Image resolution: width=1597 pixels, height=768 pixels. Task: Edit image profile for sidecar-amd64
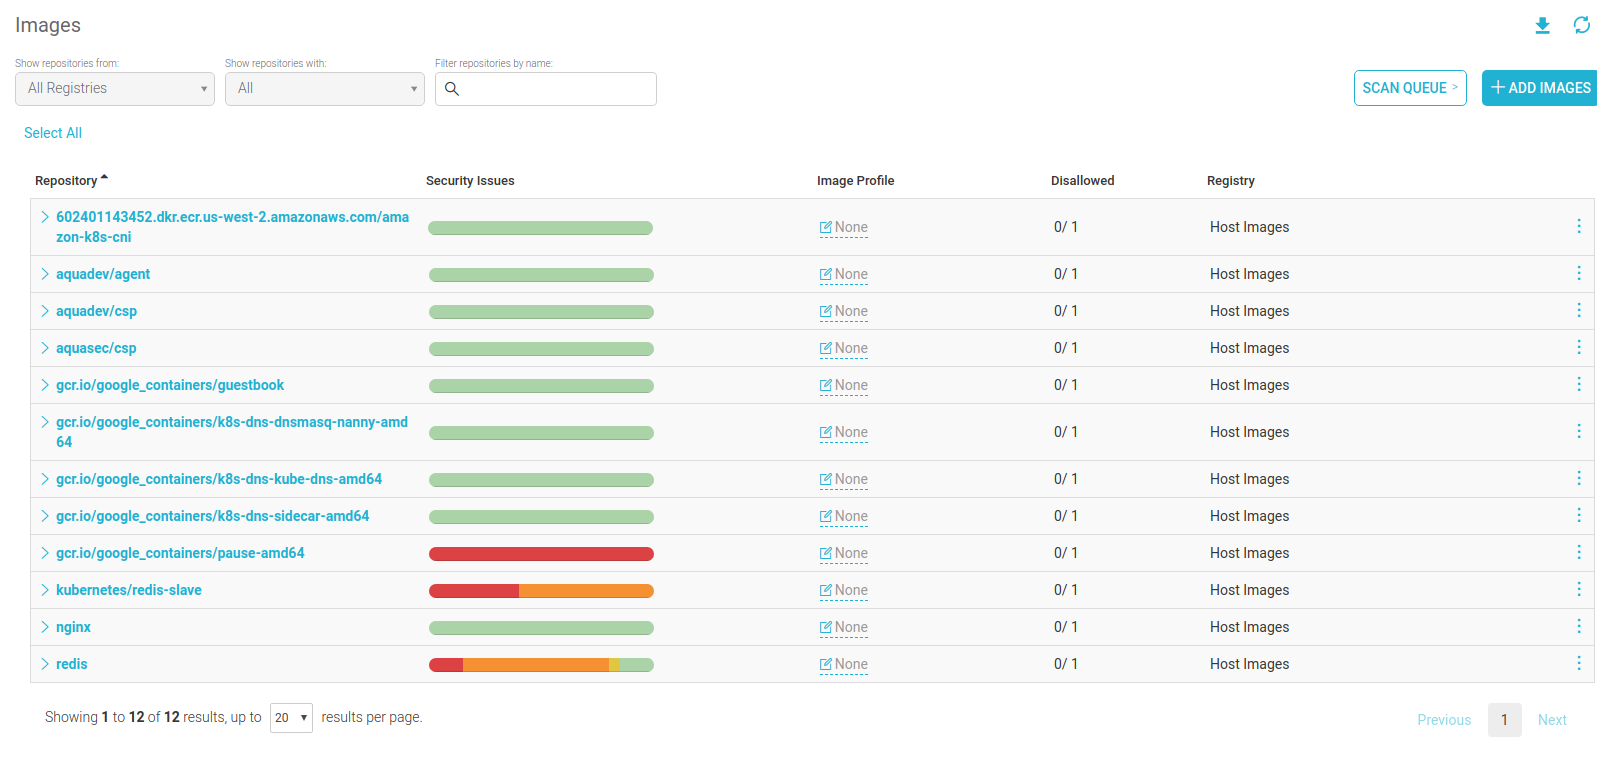tap(843, 517)
